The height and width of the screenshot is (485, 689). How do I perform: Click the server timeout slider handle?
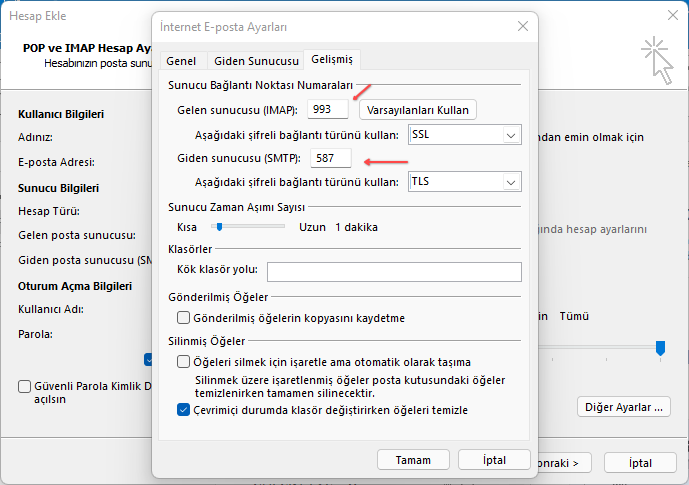[217, 227]
